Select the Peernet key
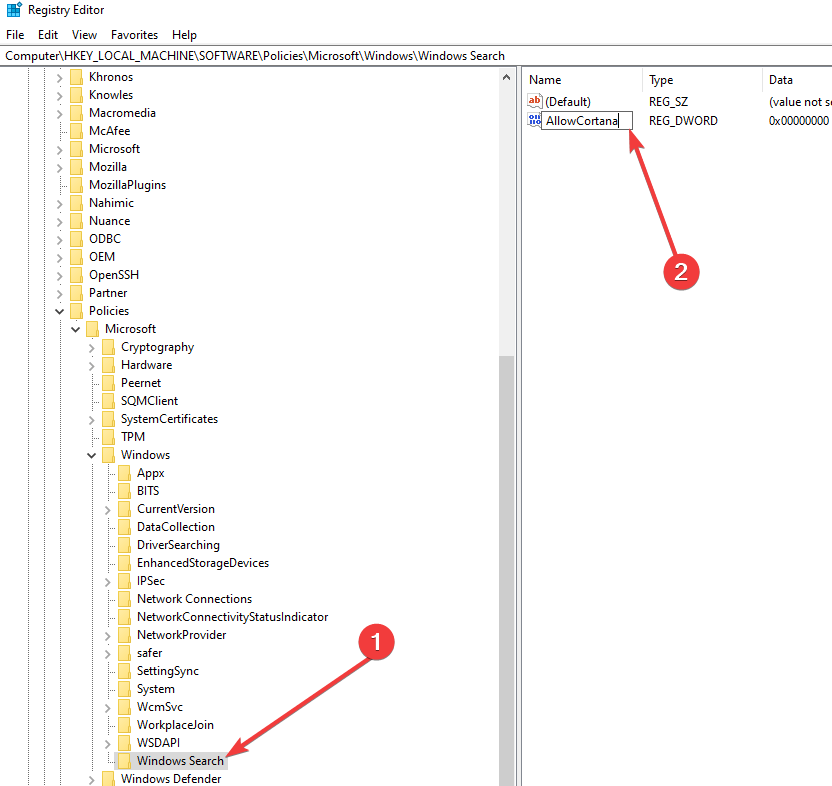This screenshot has width=832, height=786. [x=141, y=383]
